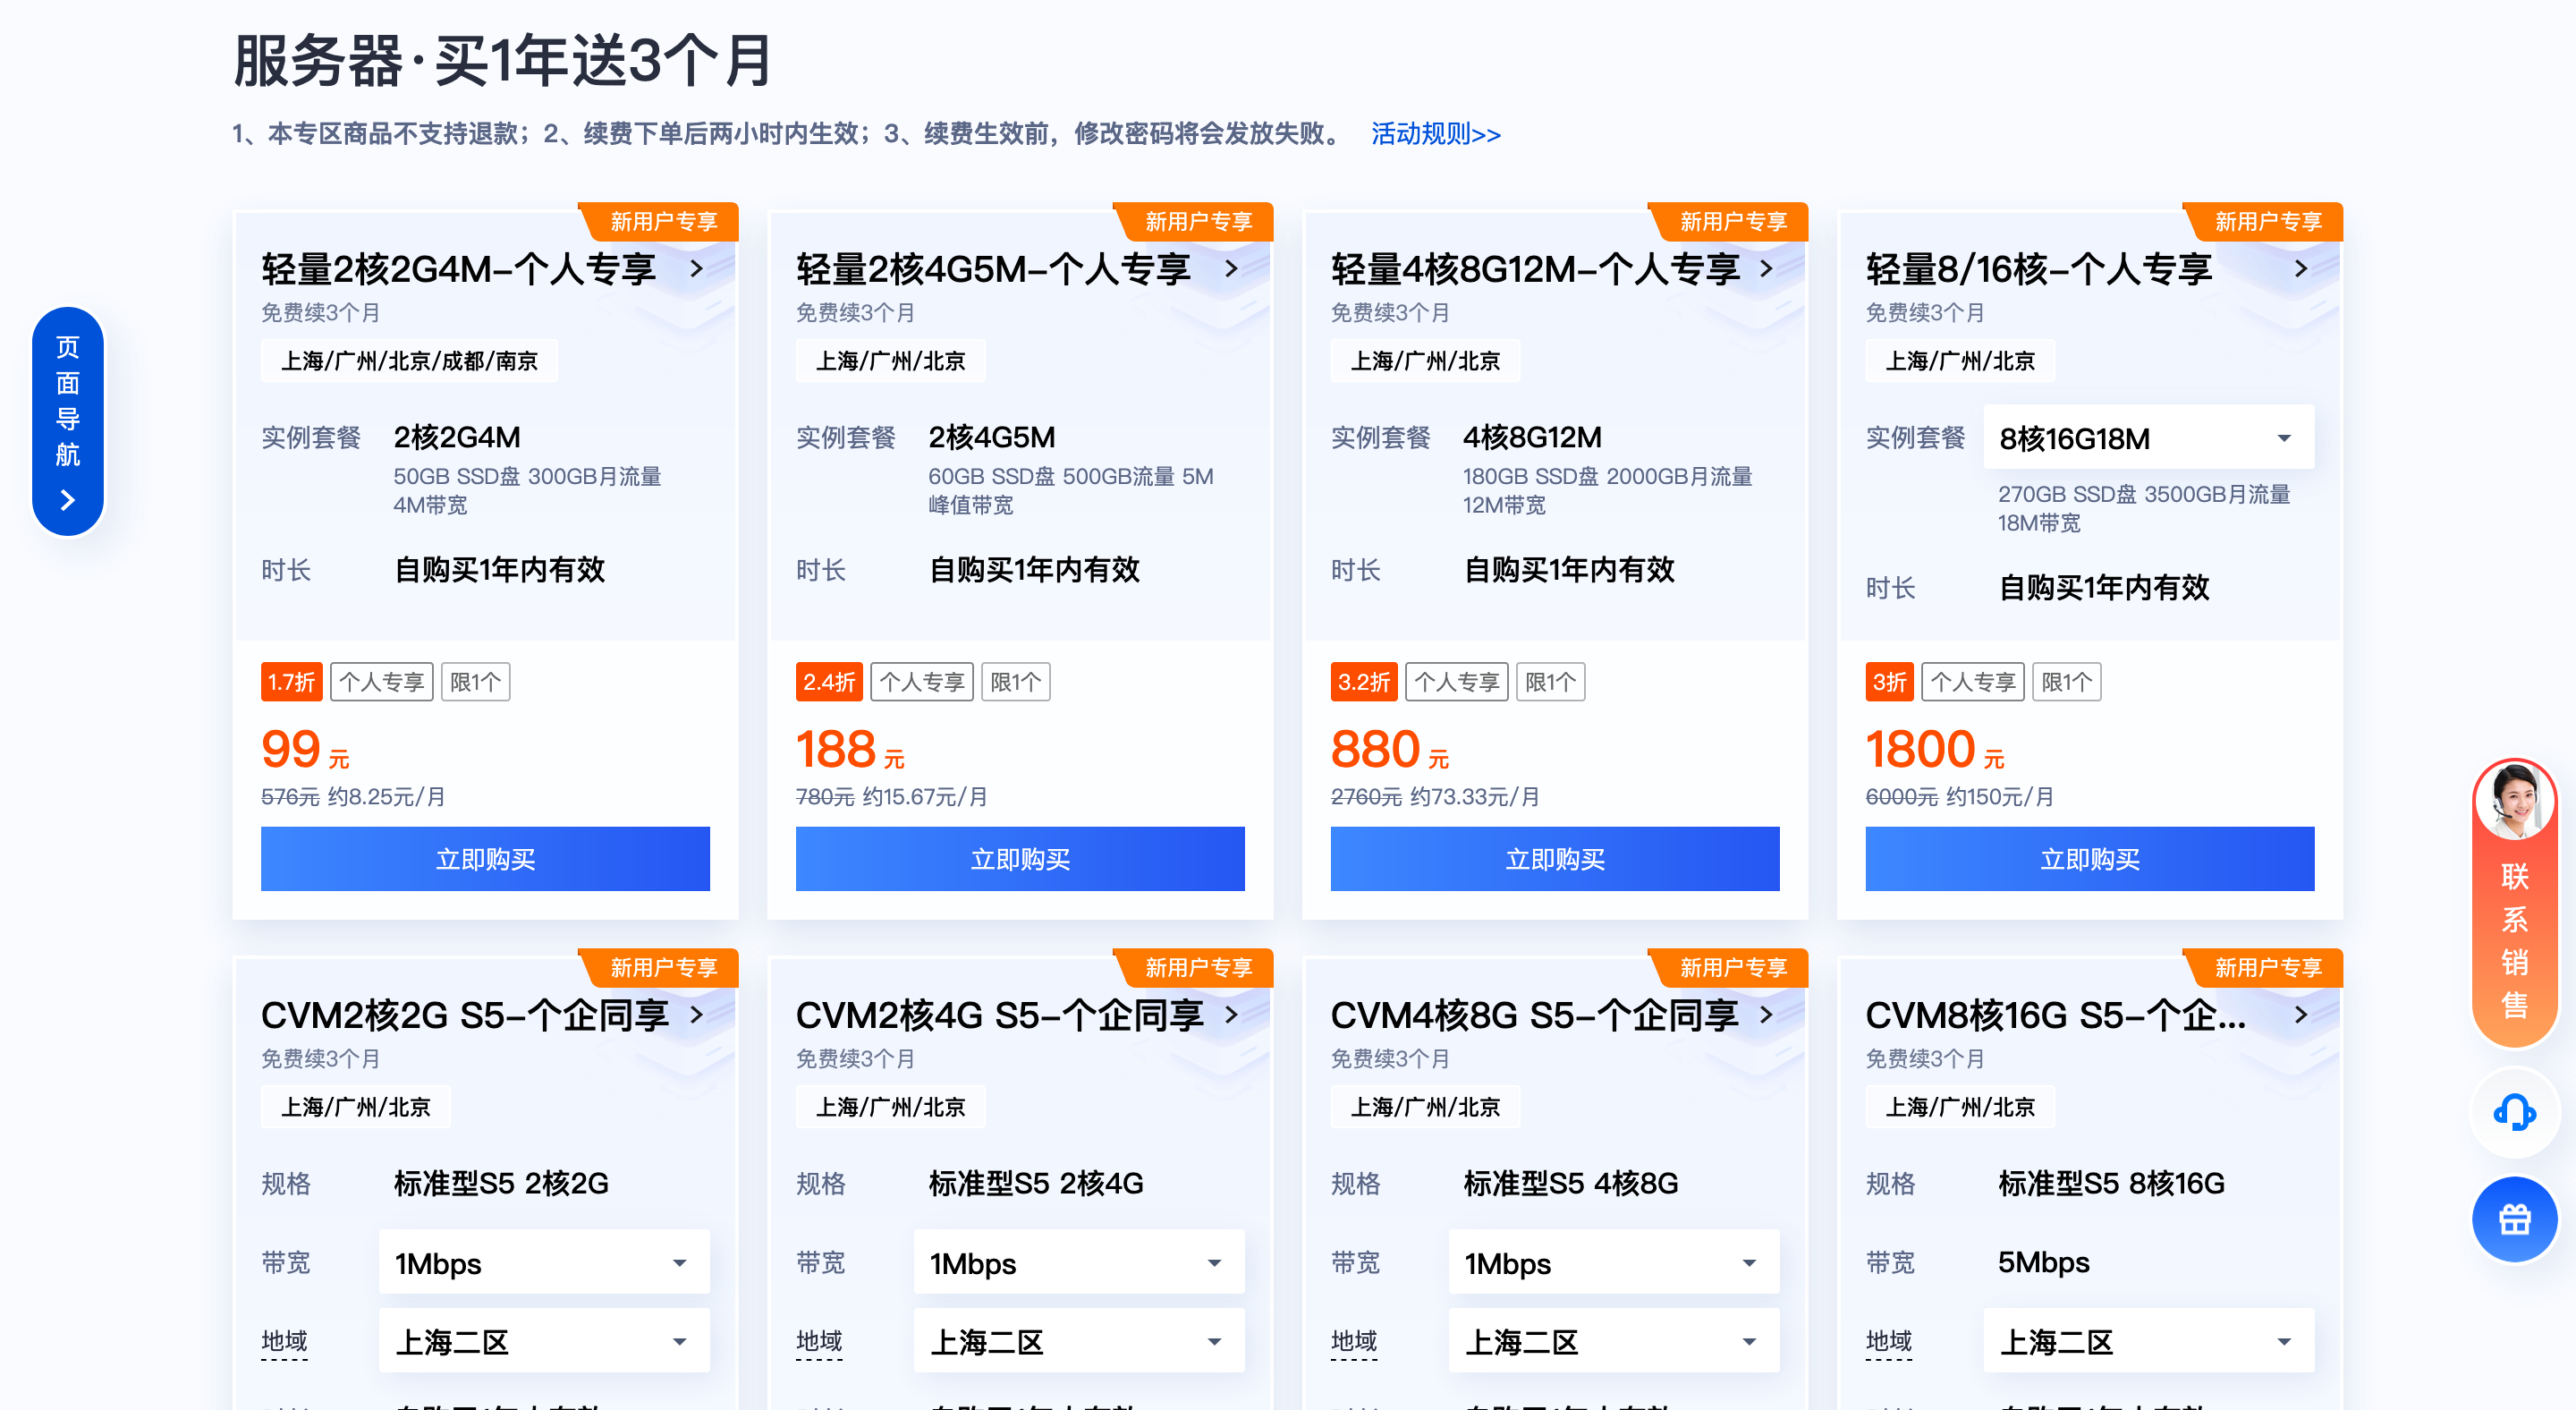Click the struck-through 2760元 original price
Image resolution: width=2576 pixels, height=1410 pixels.
point(1366,797)
